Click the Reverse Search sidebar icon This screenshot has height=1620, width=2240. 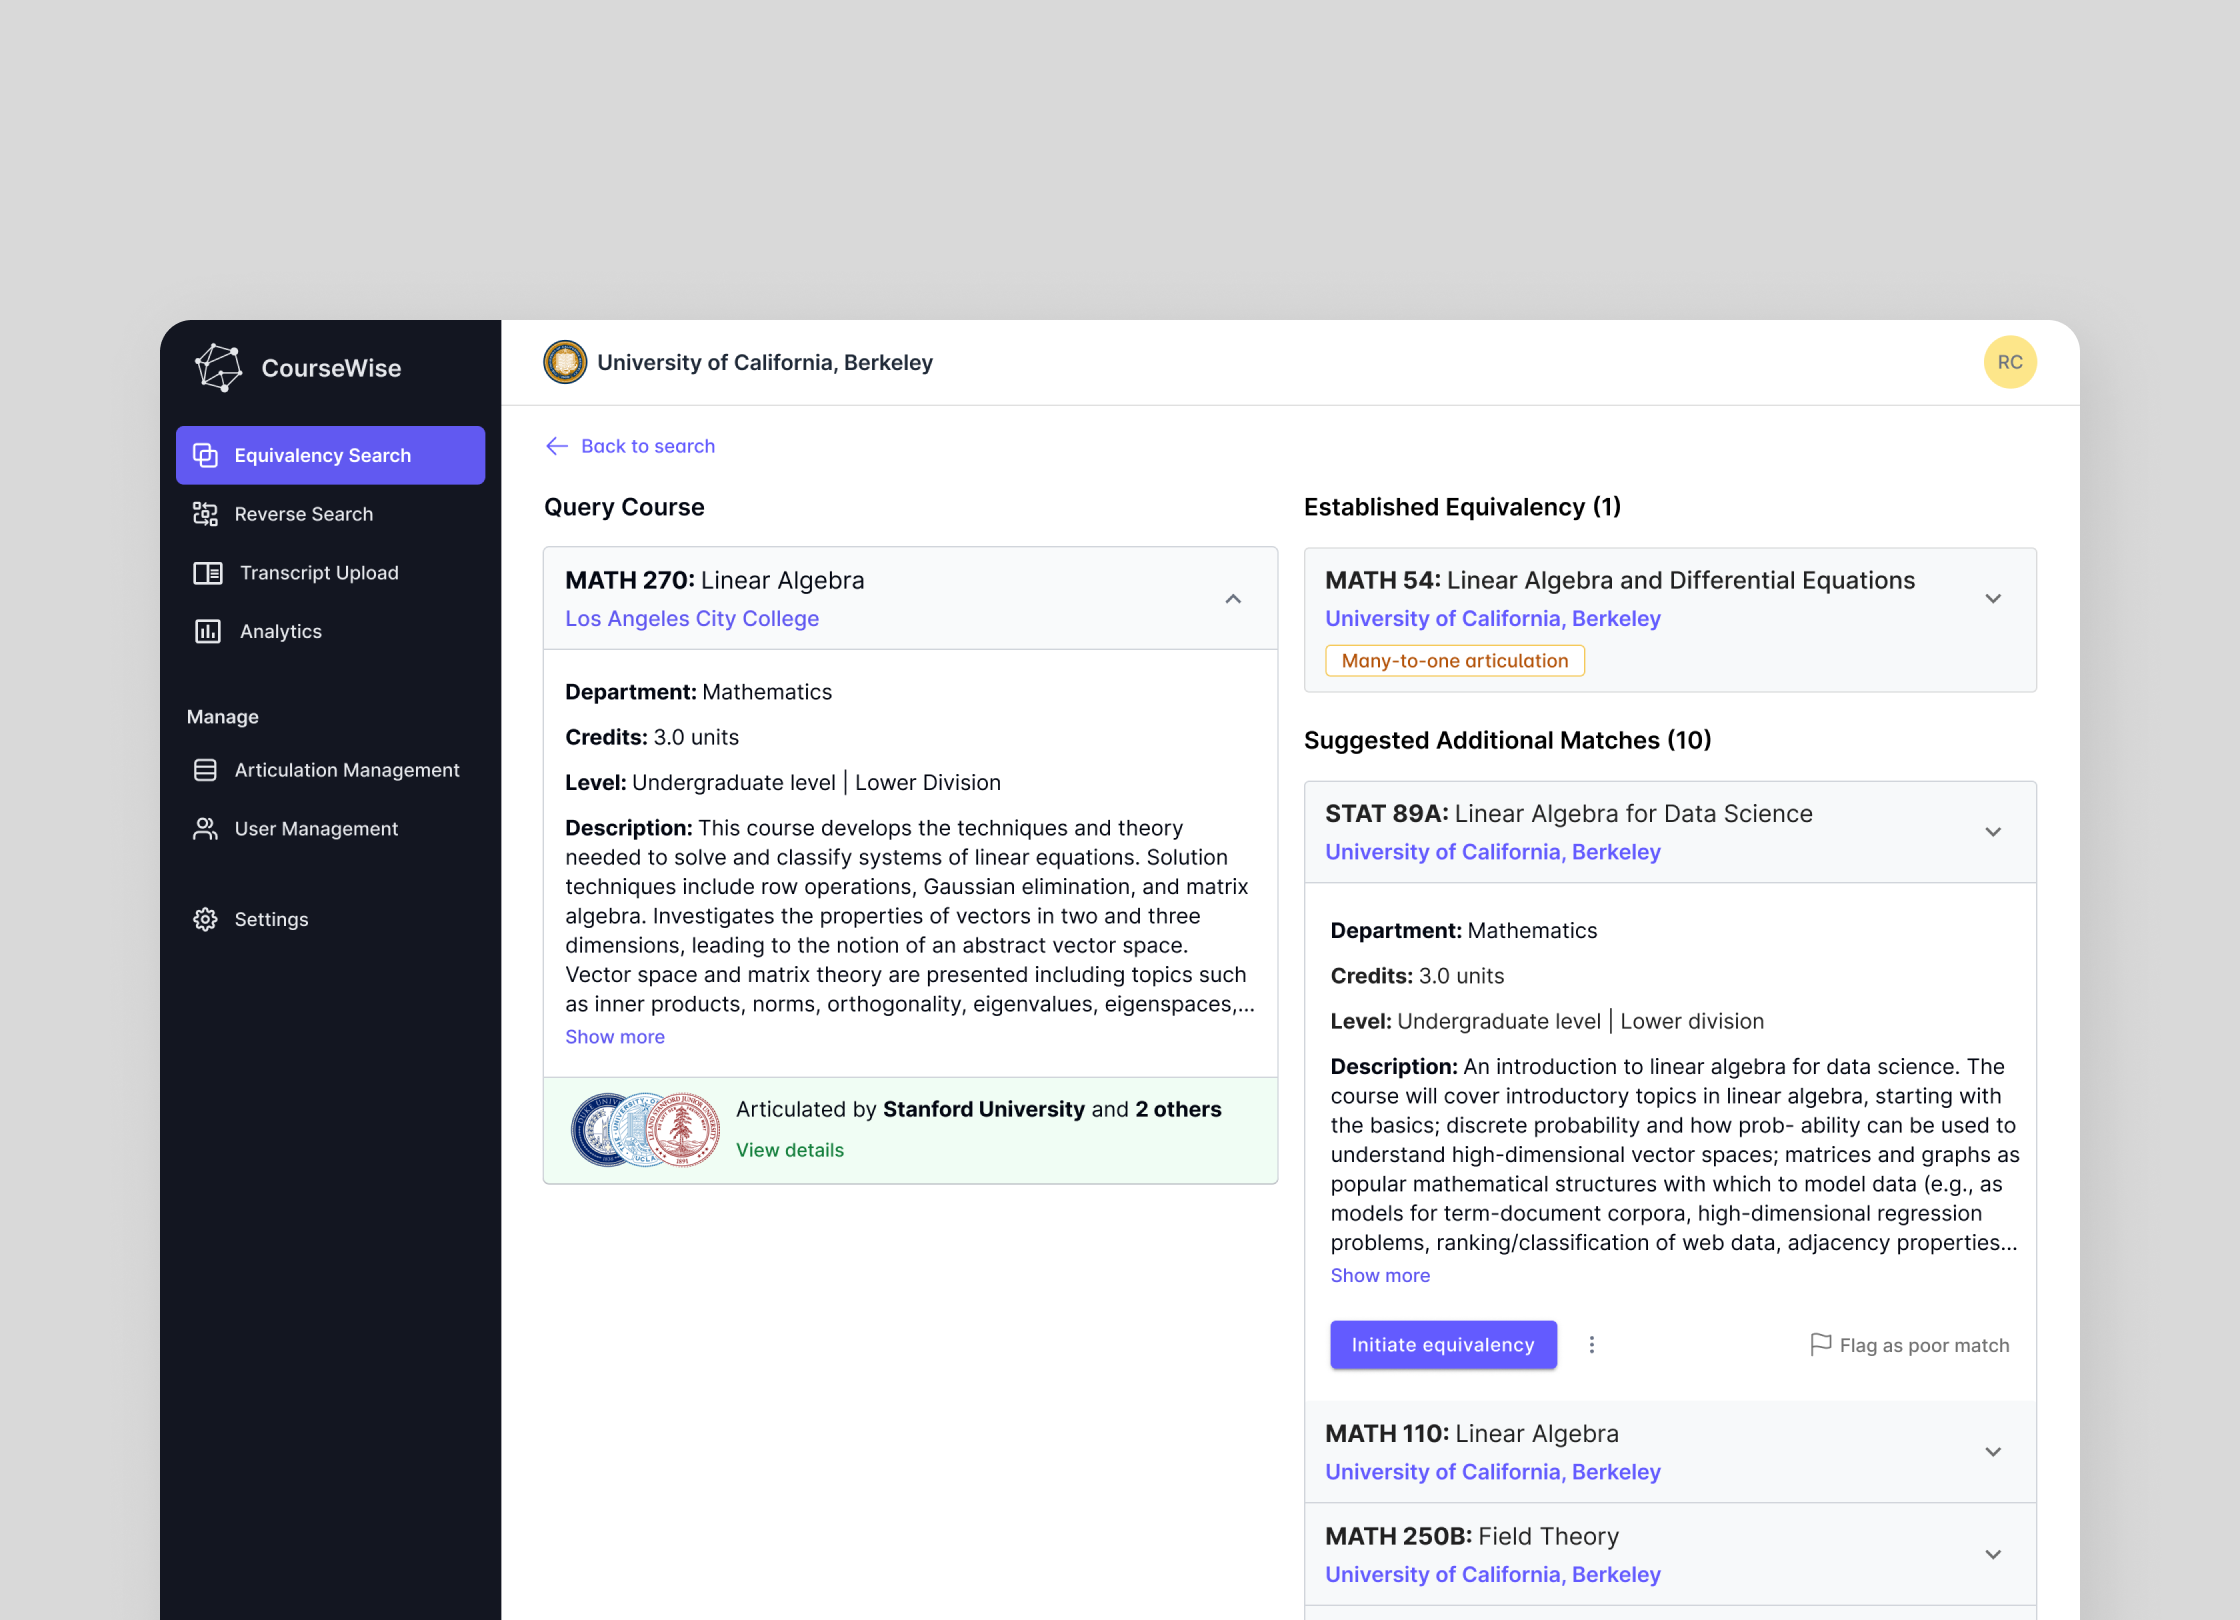(205, 514)
